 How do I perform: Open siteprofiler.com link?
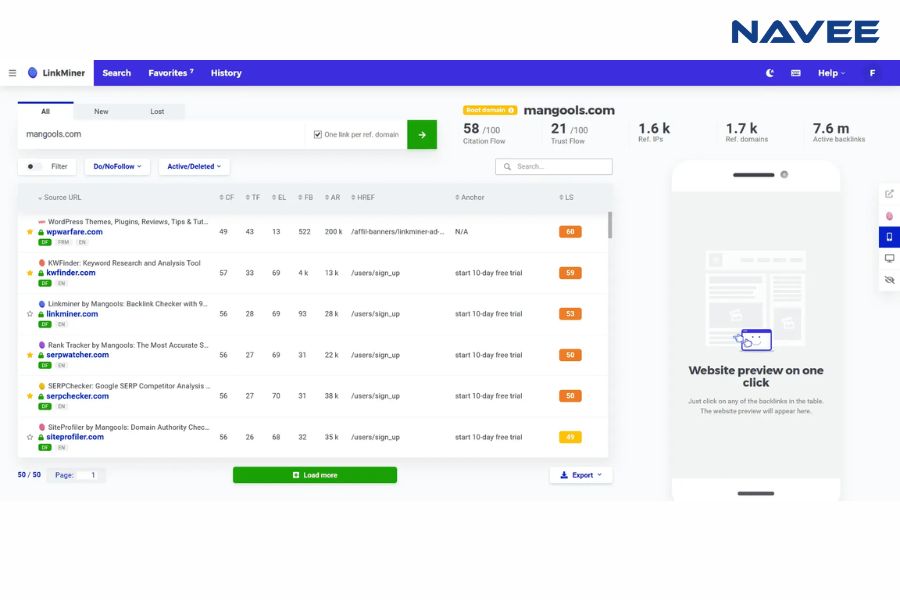(x=75, y=437)
